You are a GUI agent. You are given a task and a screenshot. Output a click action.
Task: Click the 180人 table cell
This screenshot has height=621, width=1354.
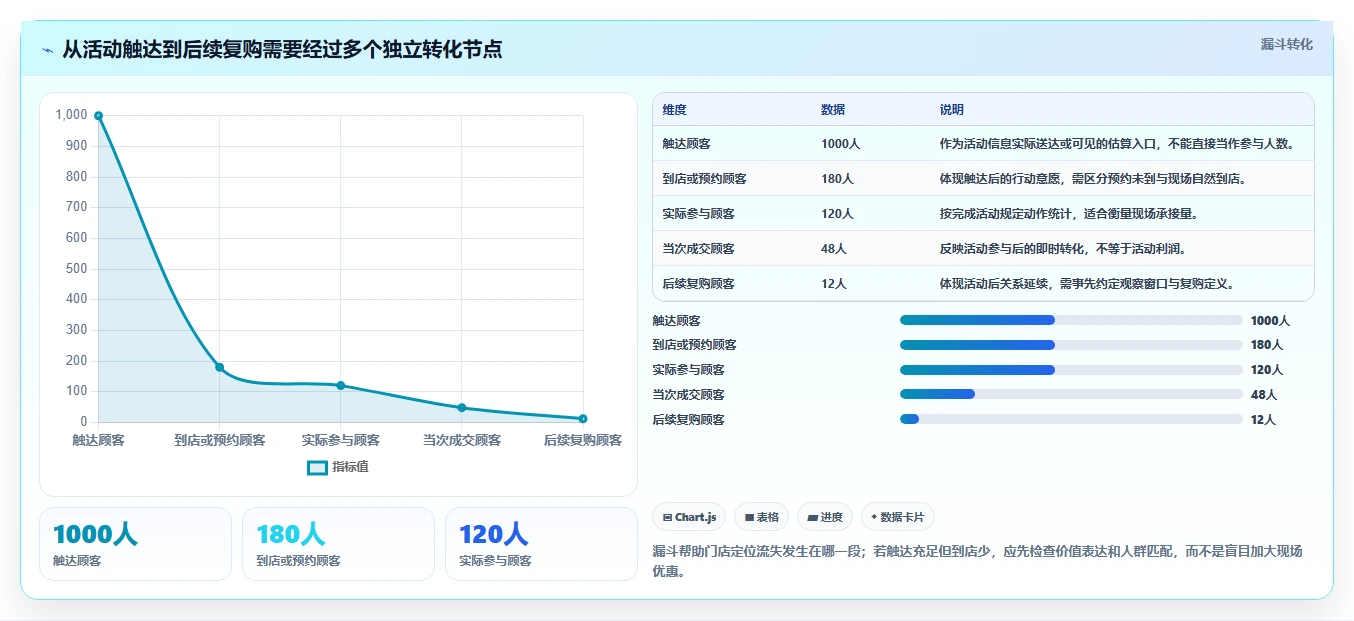[837, 178]
